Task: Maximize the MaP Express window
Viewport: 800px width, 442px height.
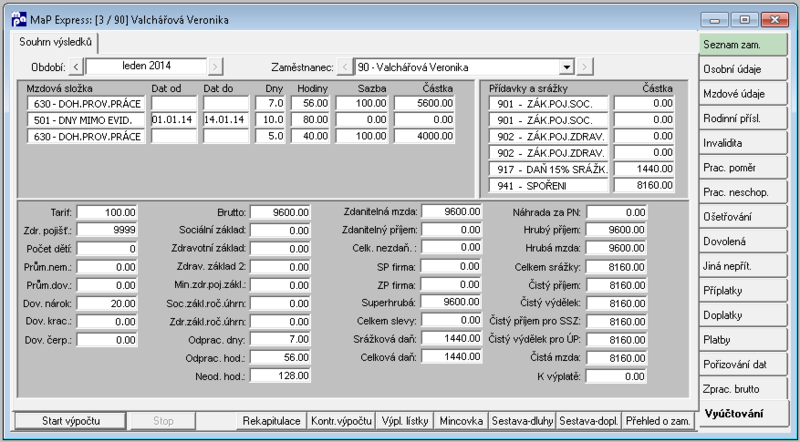Action: (x=744, y=20)
